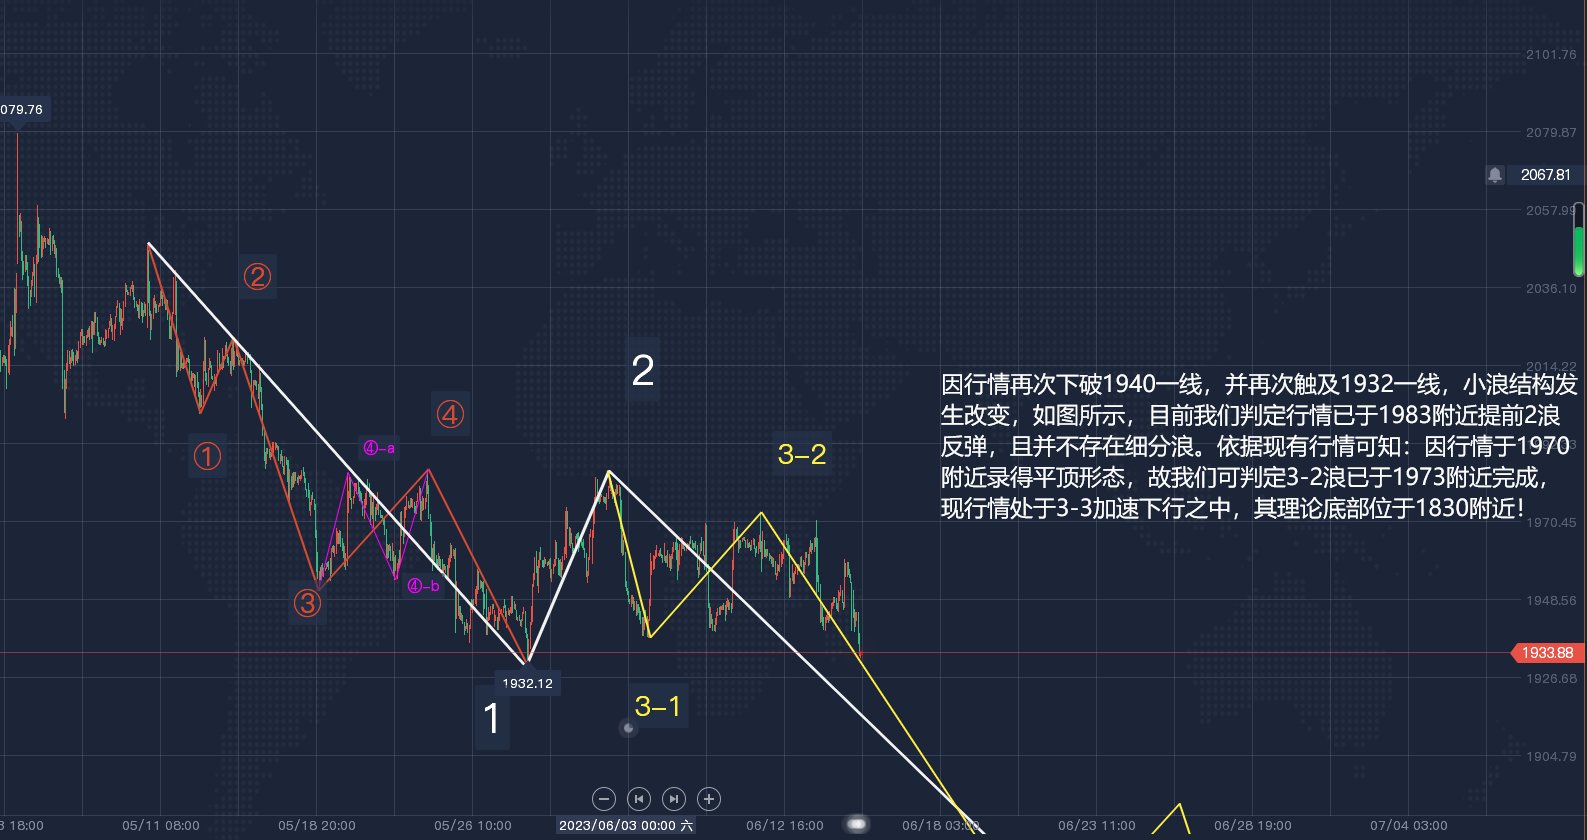Select the red 1933.88 current price tag
The image size is (1587, 840).
(x=1546, y=653)
